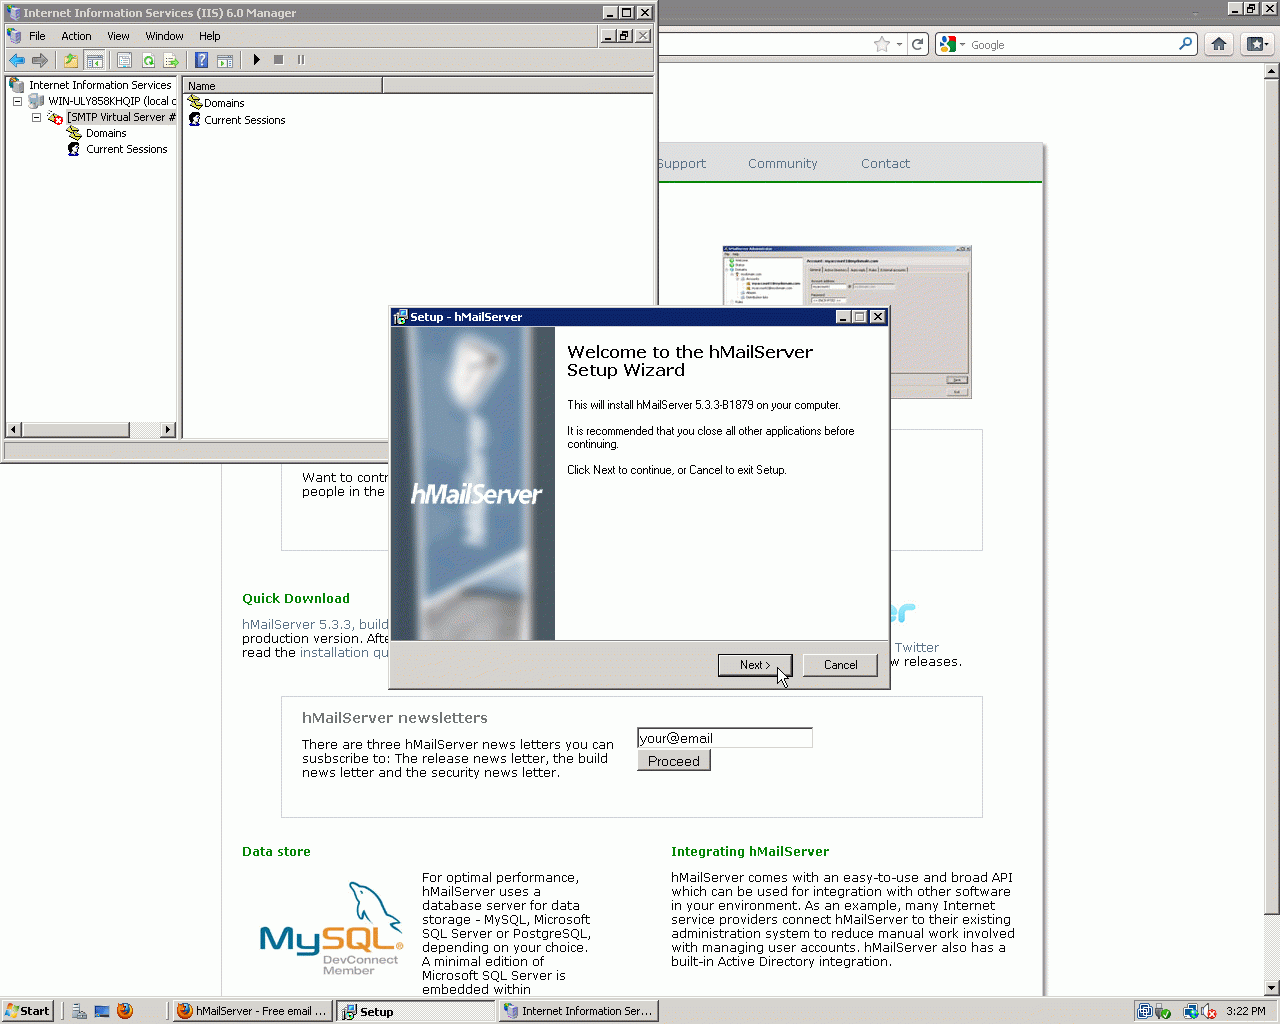Open the File menu in IIS Manager

tap(37, 36)
